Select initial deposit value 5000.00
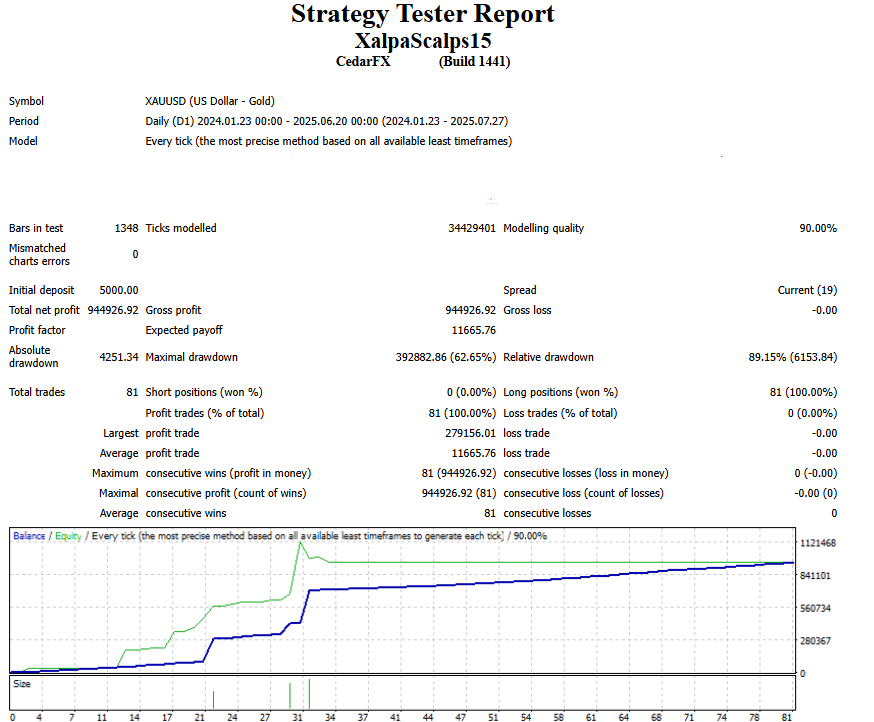 click(119, 290)
